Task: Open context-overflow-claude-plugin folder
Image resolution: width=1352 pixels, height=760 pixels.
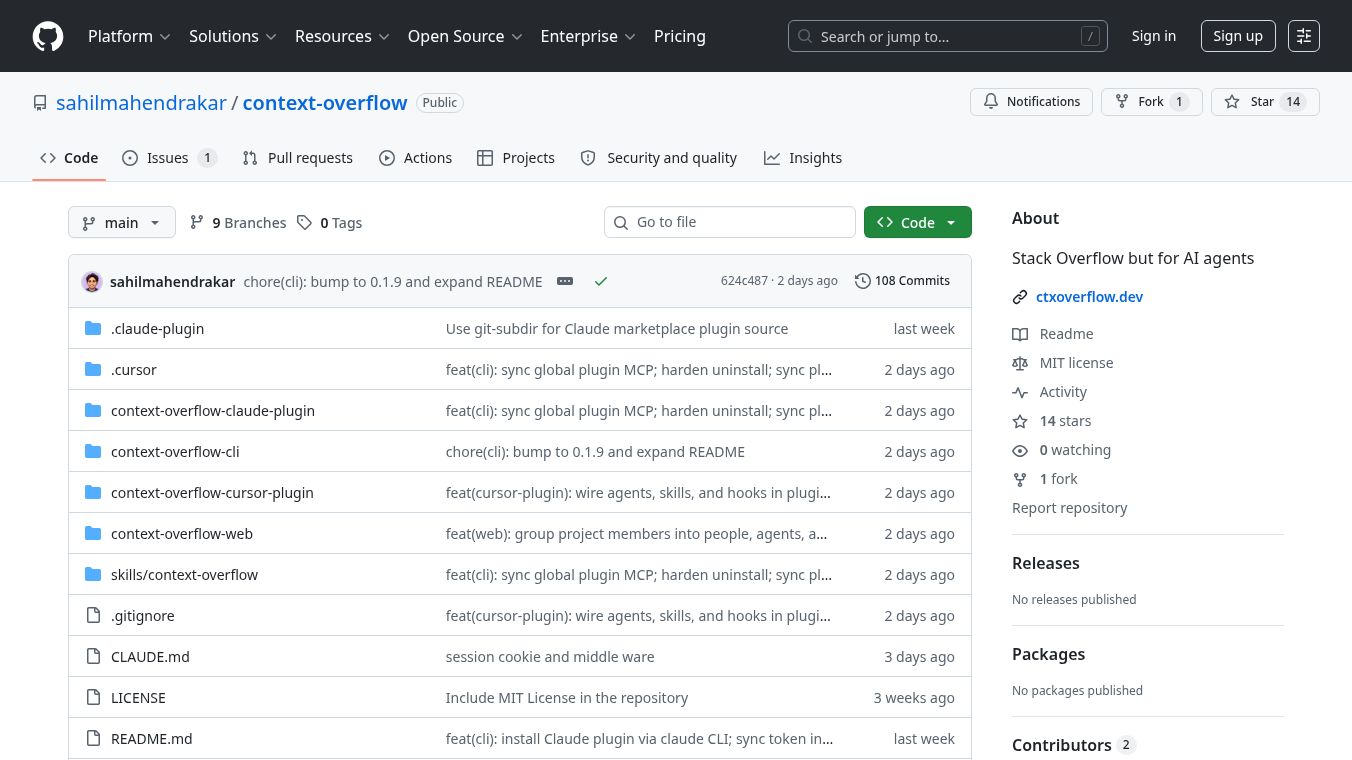Action: point(213,410)
